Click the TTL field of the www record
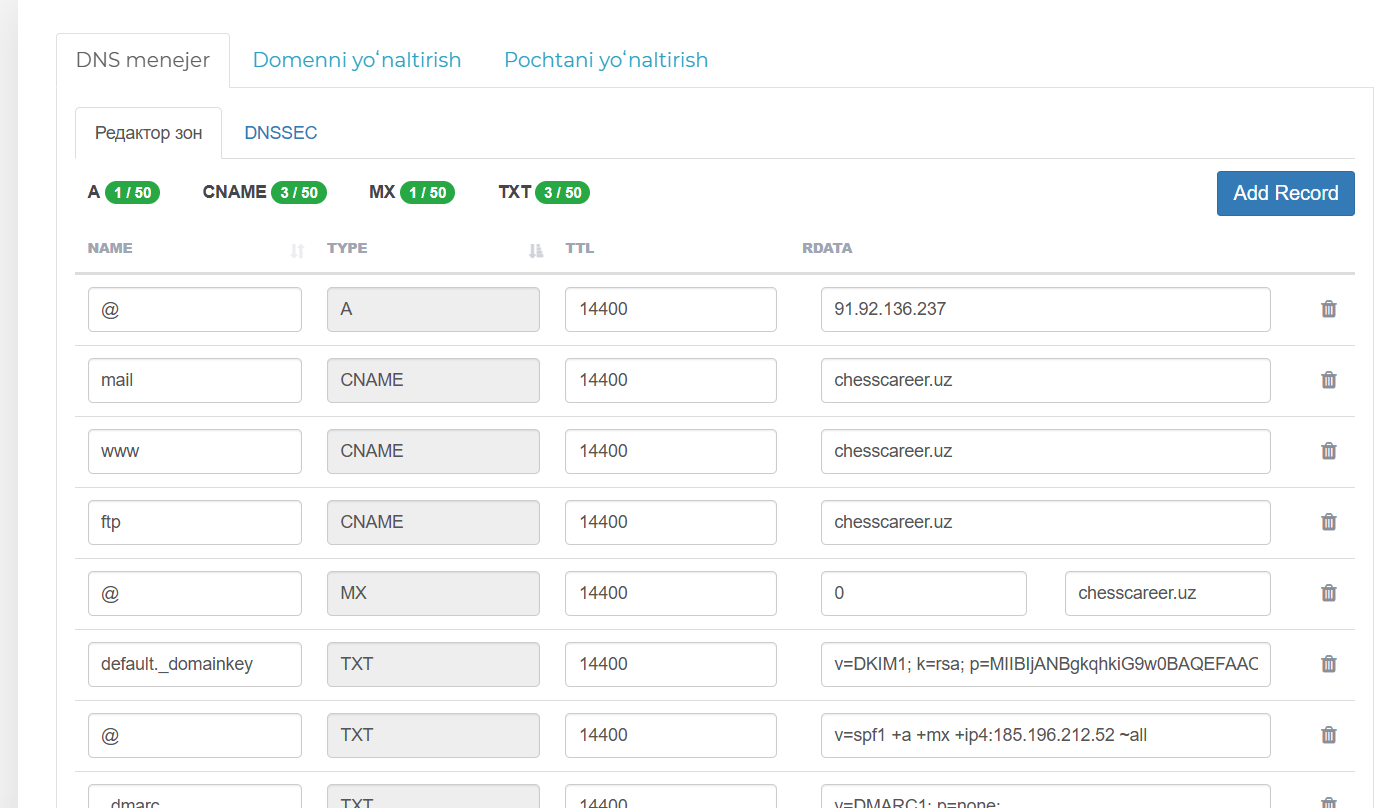The image size is (1377, 808). point(670,451)
